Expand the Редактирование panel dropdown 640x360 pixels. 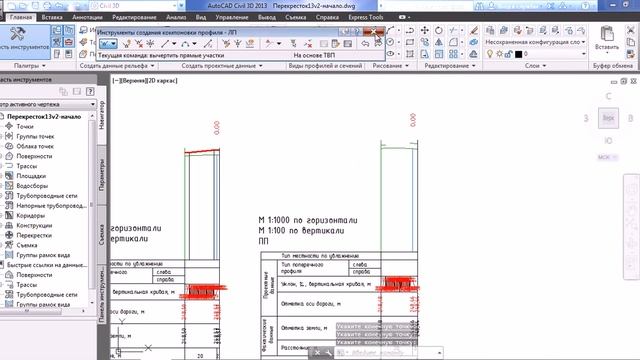(x=450, y=65)
